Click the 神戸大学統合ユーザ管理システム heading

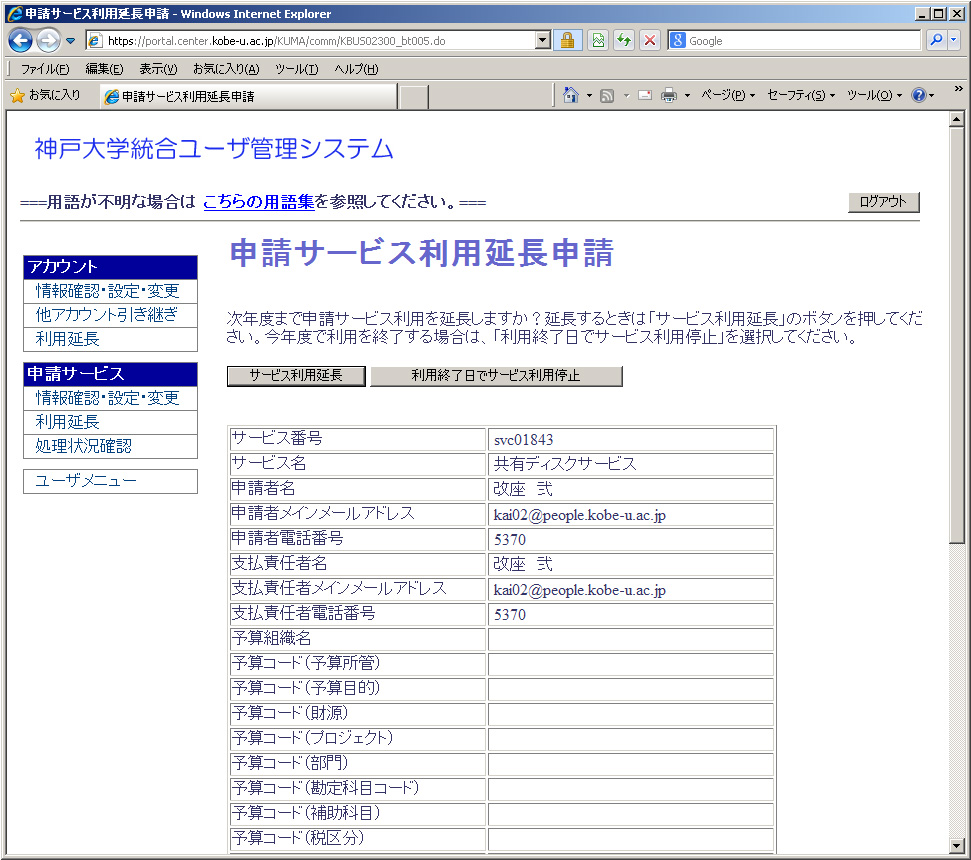tap(214, 149)
